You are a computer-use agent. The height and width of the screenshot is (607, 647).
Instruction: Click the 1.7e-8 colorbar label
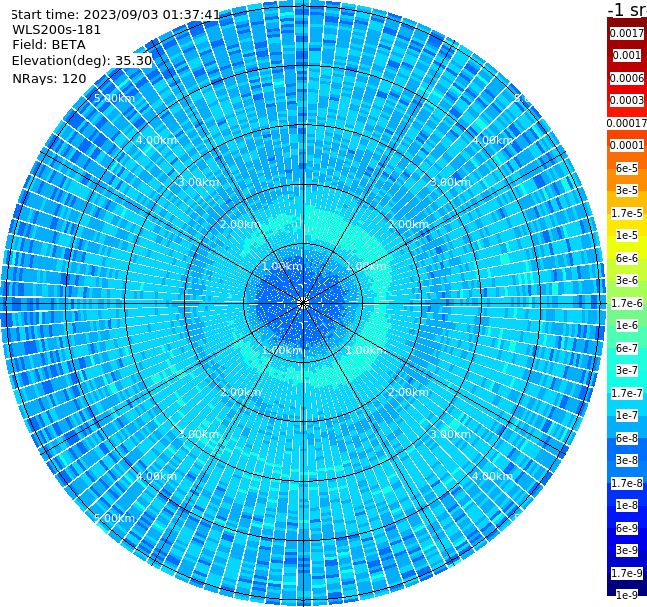point(627,483)
